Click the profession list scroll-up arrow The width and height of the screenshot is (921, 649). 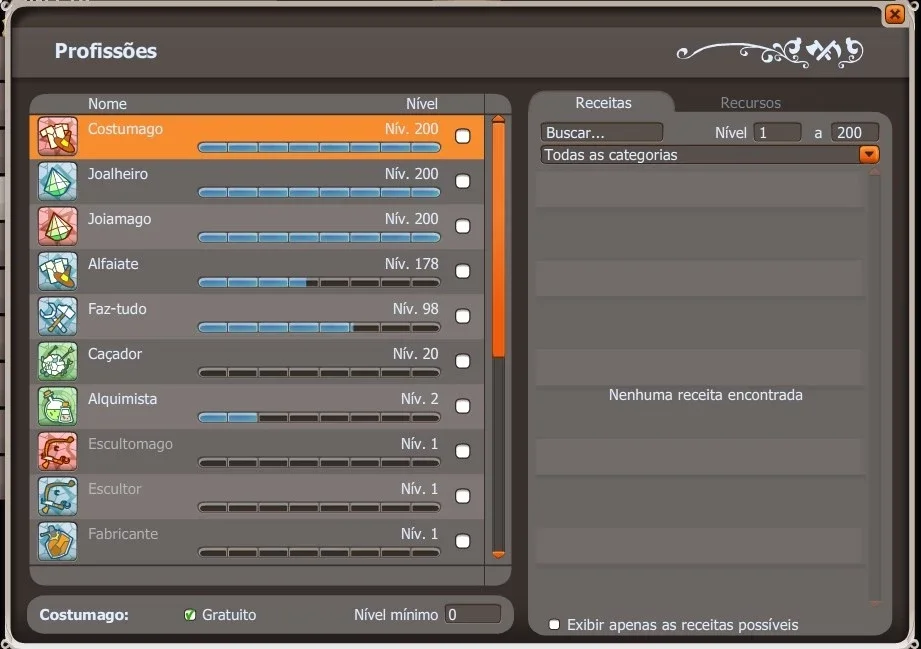click(x=498, y=119)
